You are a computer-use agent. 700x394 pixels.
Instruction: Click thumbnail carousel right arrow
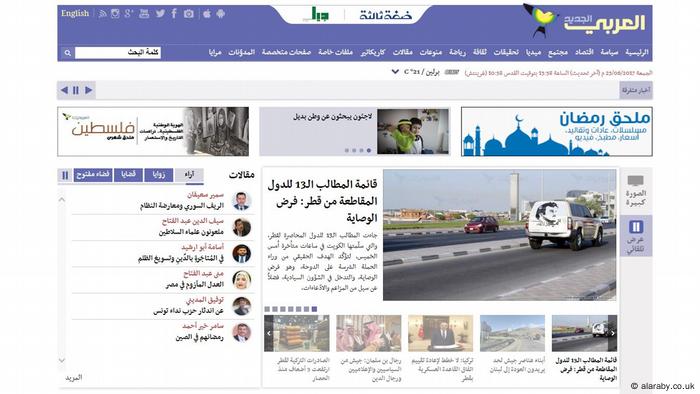click(x=612, y=333)
